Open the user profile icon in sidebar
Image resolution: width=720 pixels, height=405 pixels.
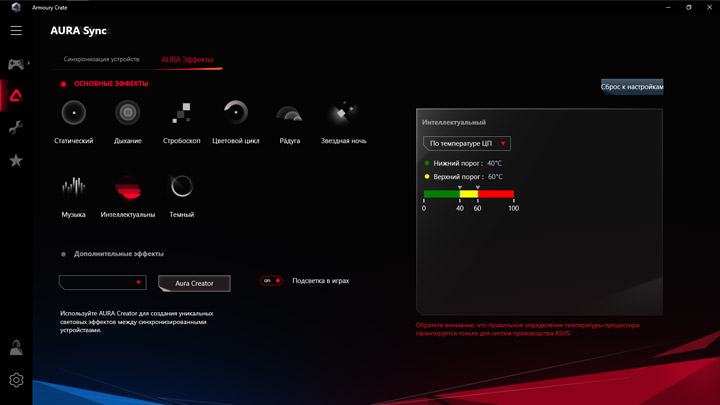click(x=16, y=348)
